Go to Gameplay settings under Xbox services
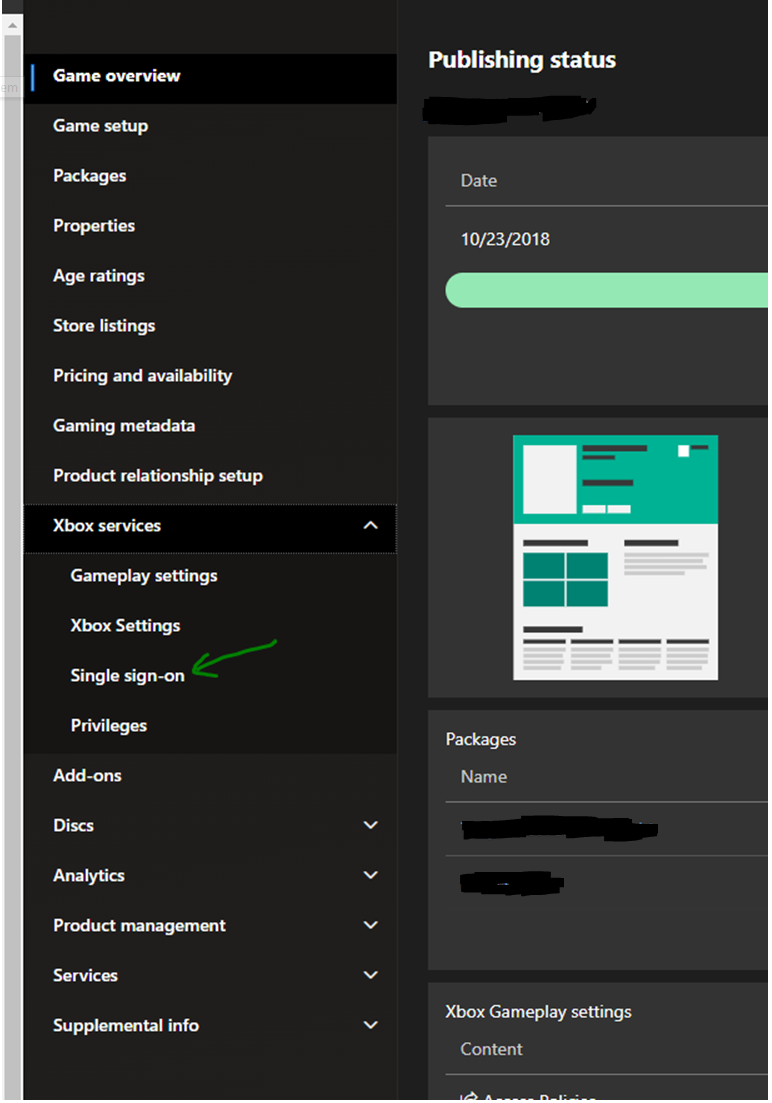Viewport: 772px width, 1103px height. (x=143, y=576)
